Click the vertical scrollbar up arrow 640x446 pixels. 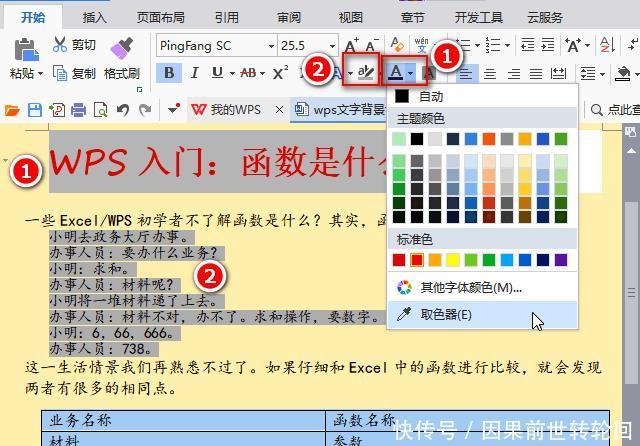coord(631,151)
